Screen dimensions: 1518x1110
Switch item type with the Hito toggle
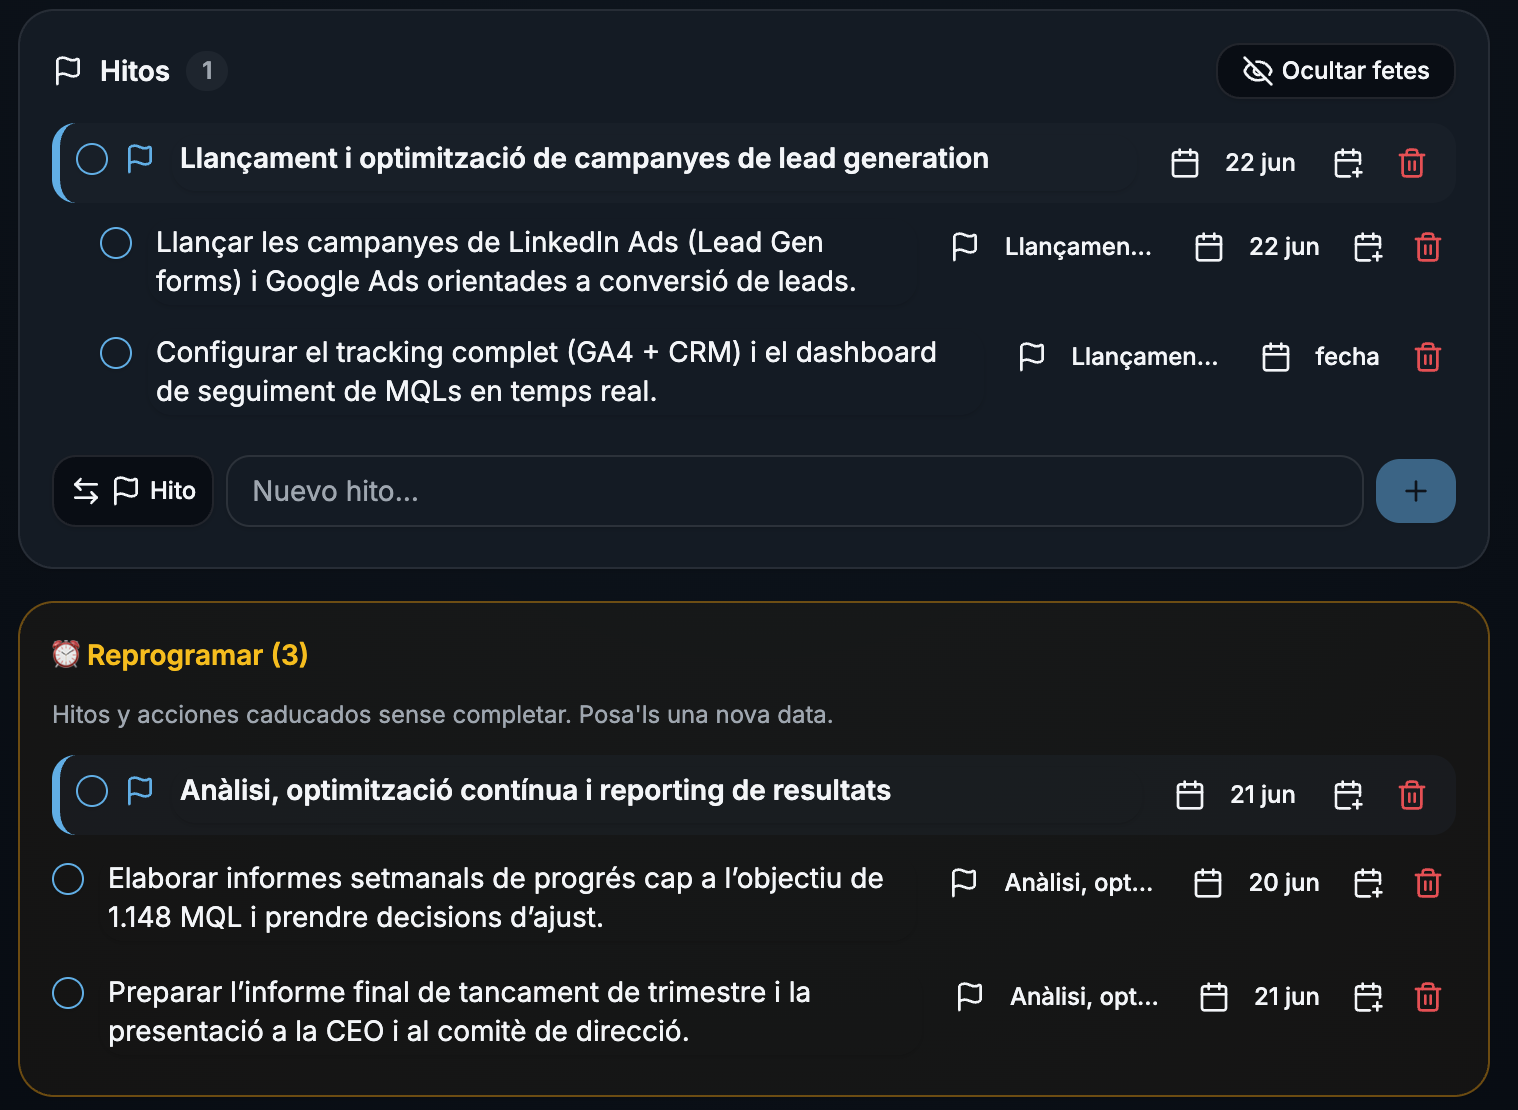pyautogui.click(x=133, y=491)
